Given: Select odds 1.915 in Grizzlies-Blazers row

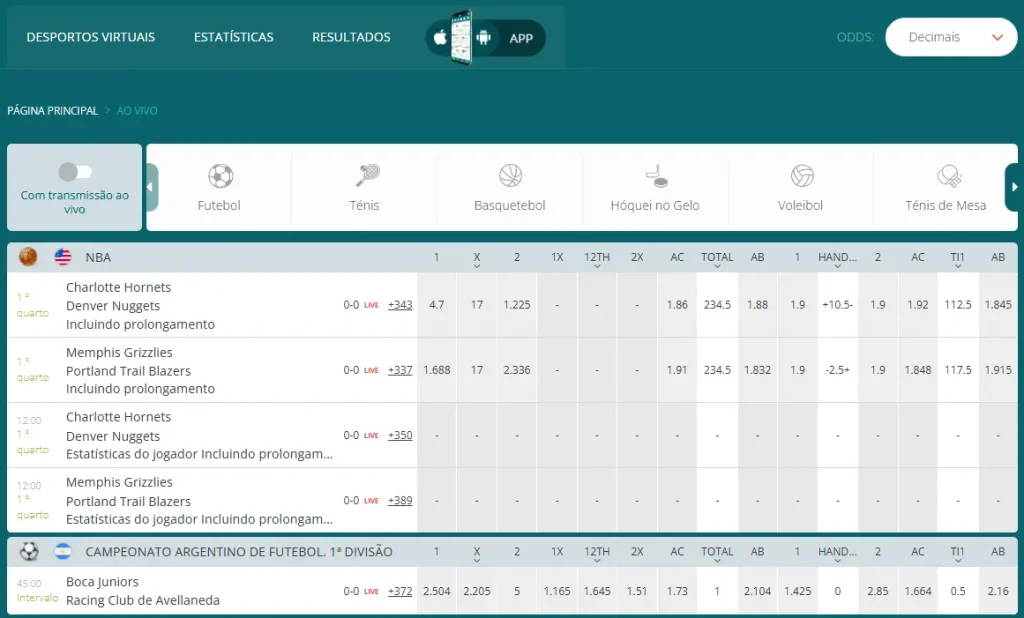Looking at the screenshot, I should click(998, 370).
